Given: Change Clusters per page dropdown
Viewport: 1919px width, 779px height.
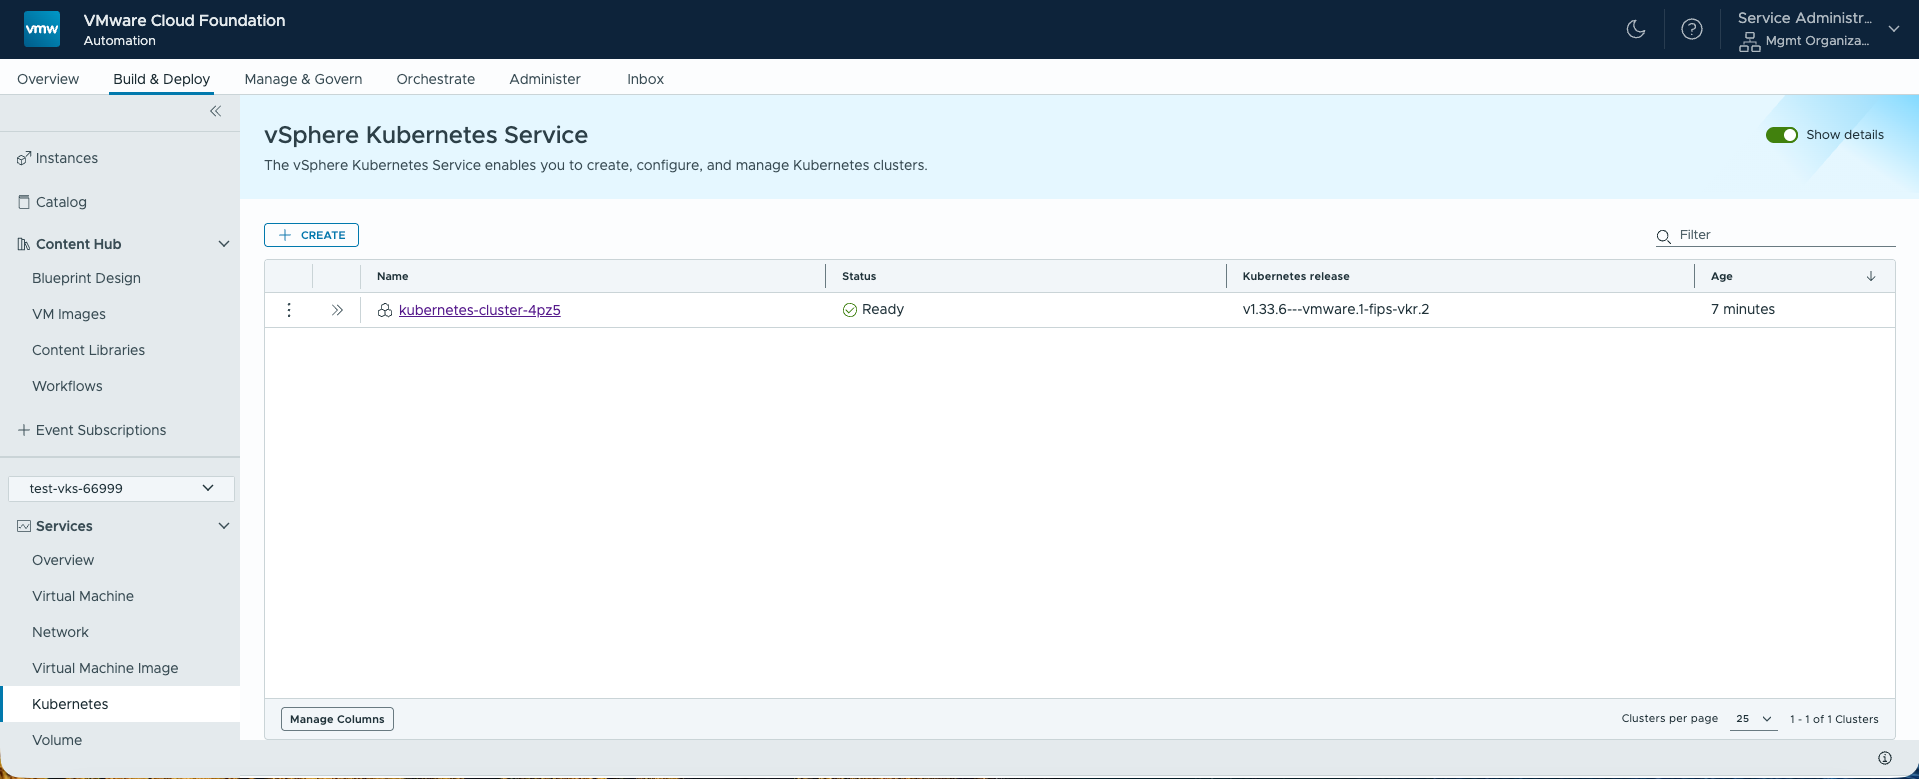Looking at the screenshot, I should pyautogui.click(x=1753, y=719).
